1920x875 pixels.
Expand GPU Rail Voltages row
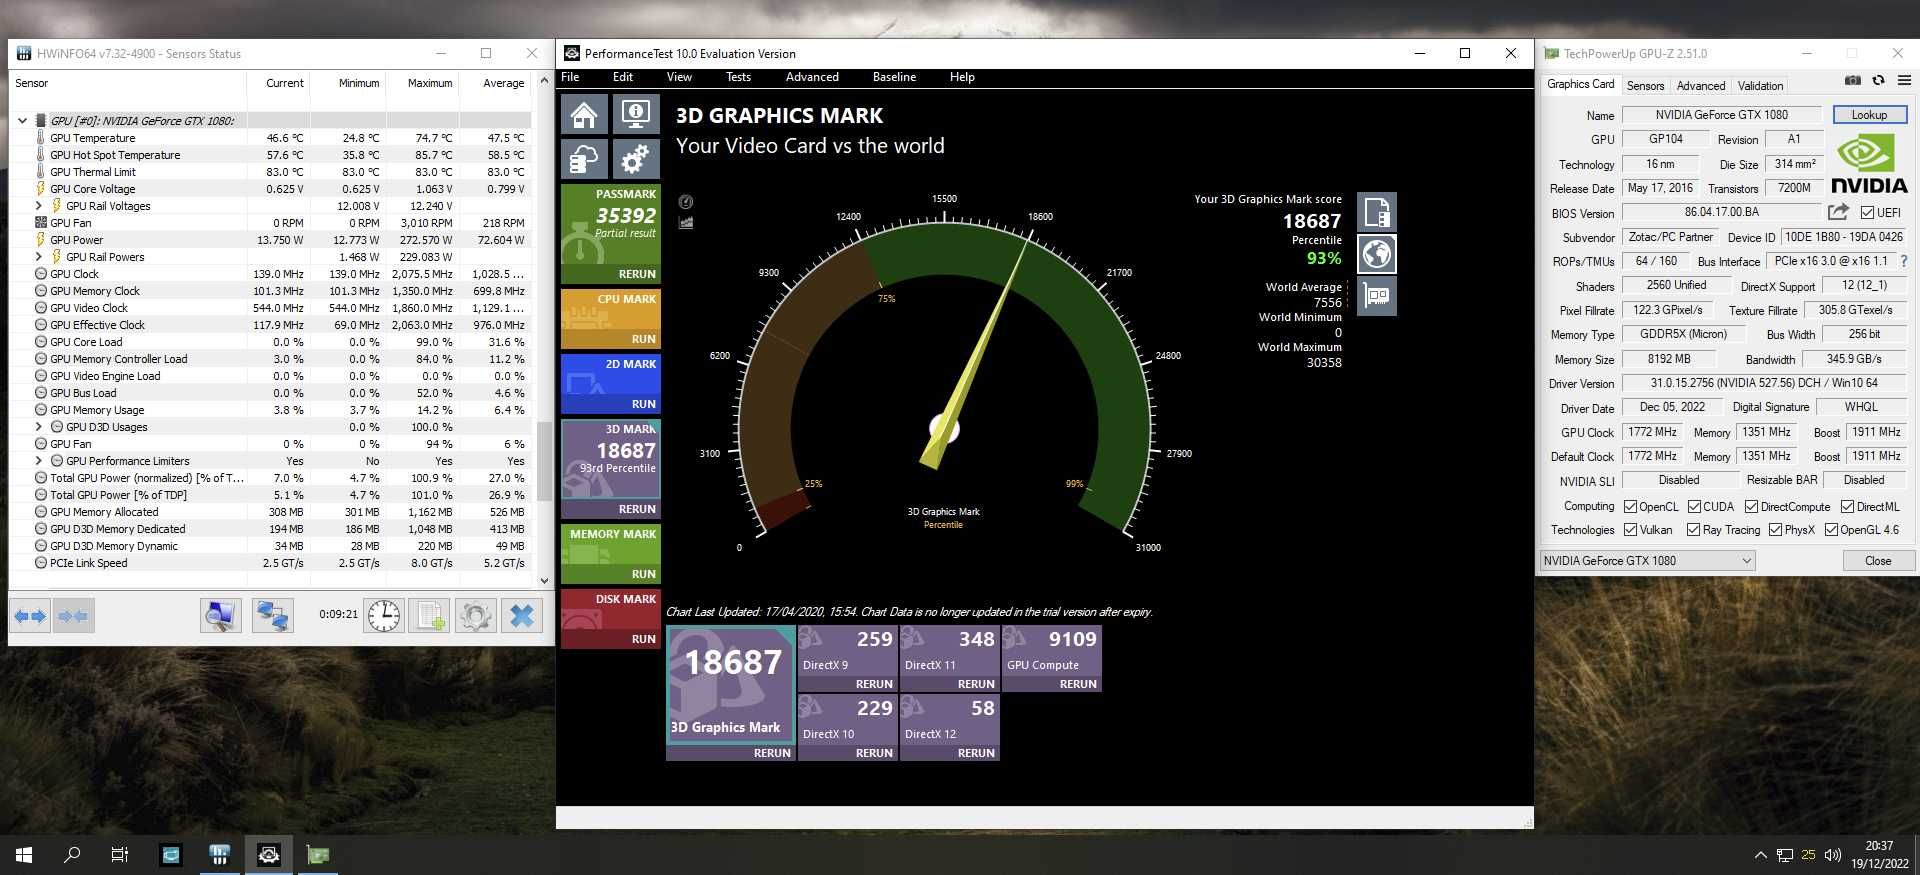tap(39, 206)
